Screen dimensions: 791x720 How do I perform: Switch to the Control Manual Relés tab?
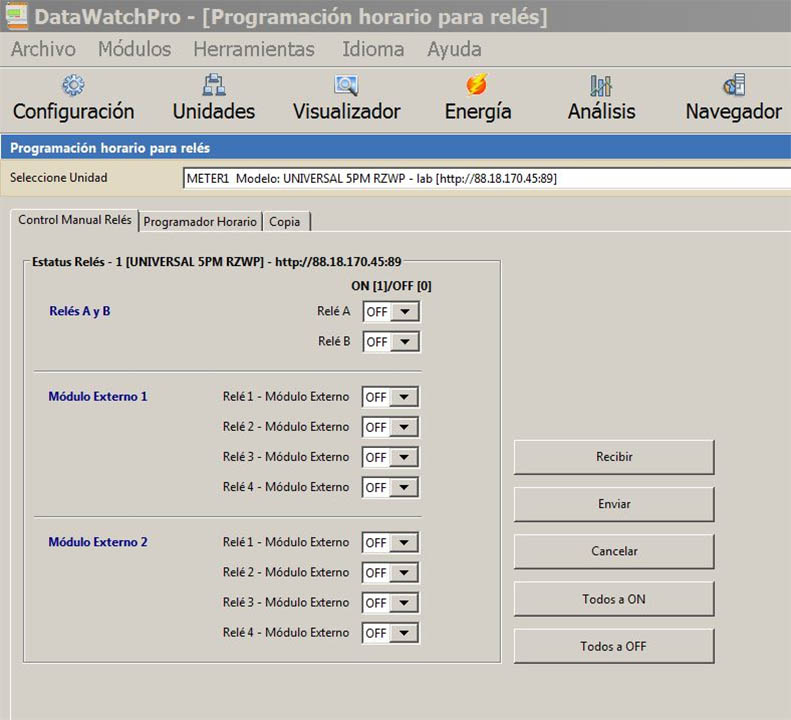pyautogui.click(x=75, y=220)
